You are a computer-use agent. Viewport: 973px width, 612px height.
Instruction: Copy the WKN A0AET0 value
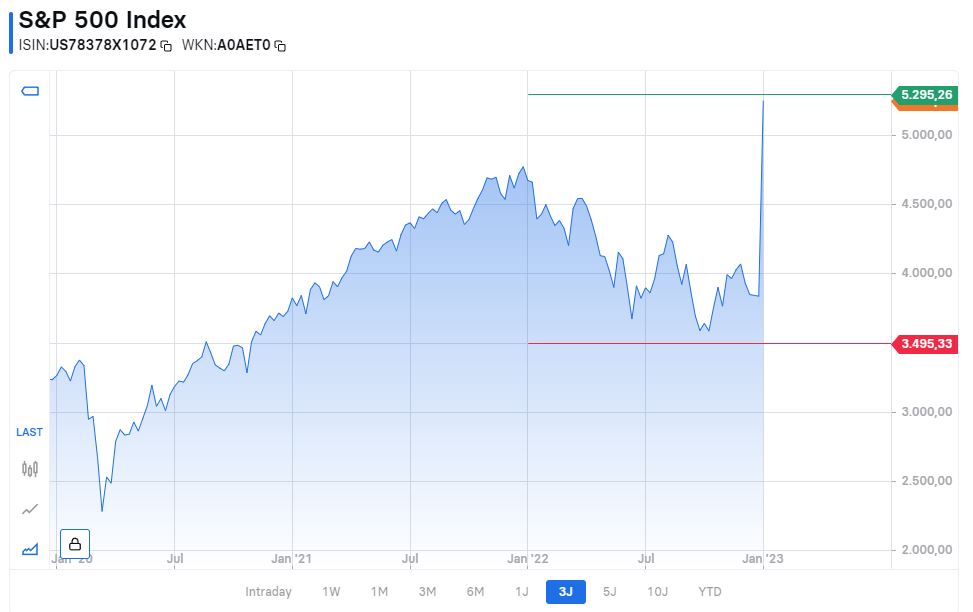[278, 46]
